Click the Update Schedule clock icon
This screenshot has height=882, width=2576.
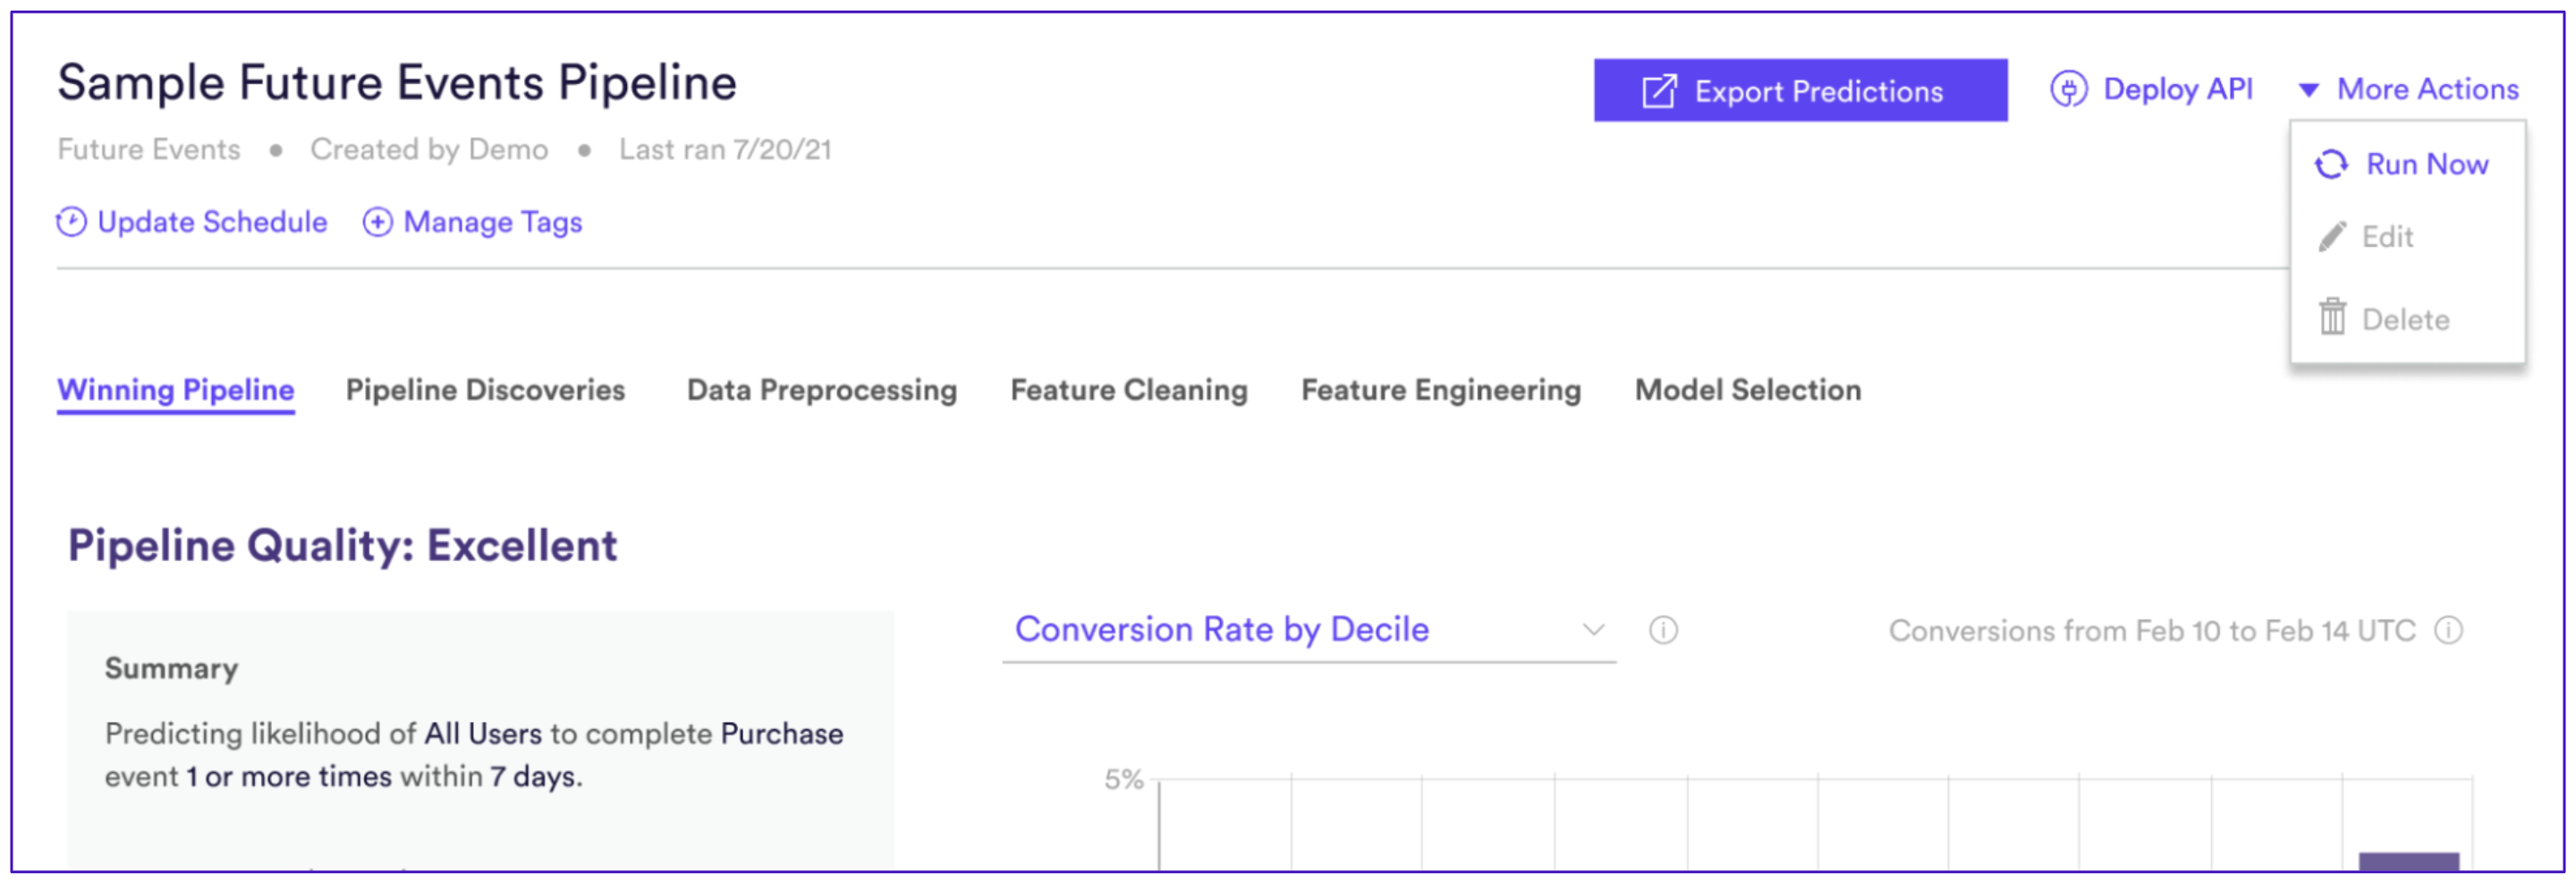pyautogui.click(x=71, y=222)
